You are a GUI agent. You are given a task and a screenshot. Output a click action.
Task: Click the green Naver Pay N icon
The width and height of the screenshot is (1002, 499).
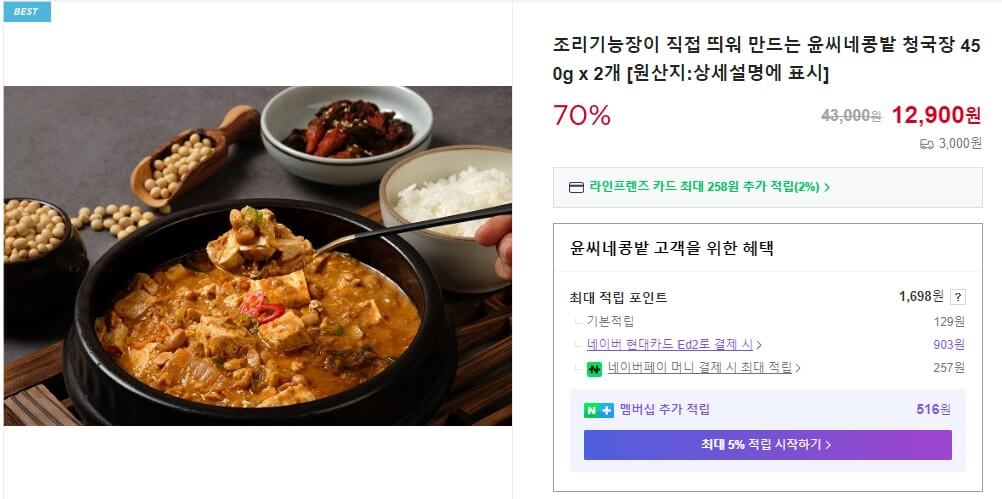tap(594, 368)
